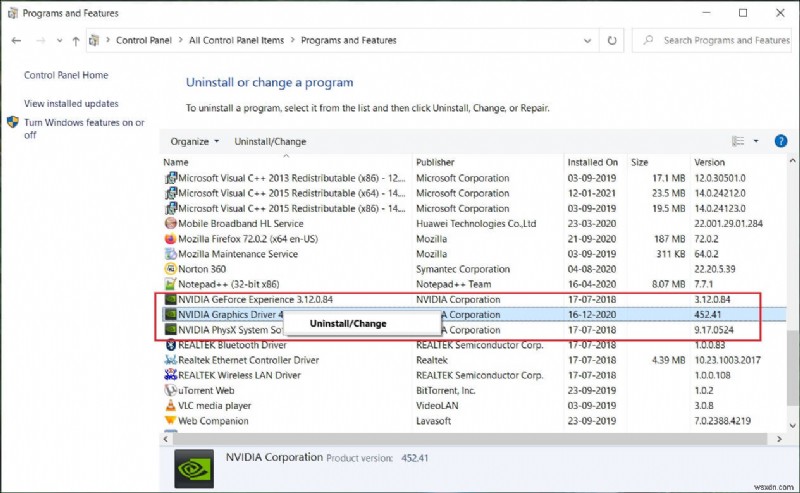
Task: Click Control Panel in the breadcrumb
Action: (144, 40)
